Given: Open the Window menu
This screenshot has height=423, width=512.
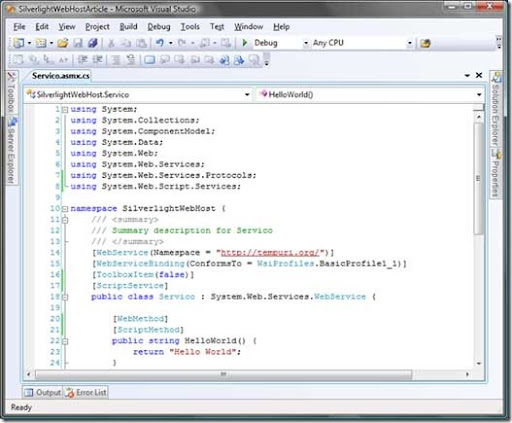Looking at the screenshot, I should pyautogui.click(x=248, y=27).
